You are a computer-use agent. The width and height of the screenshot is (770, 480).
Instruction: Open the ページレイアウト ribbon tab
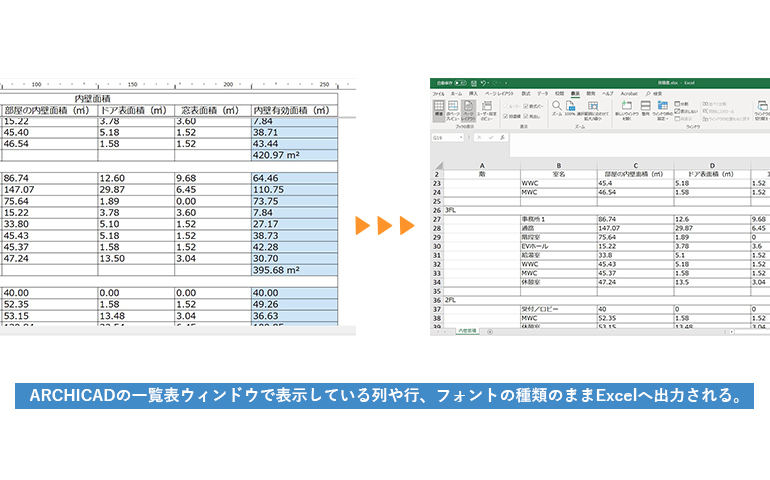pyautogui.click(x=499, y=94)
